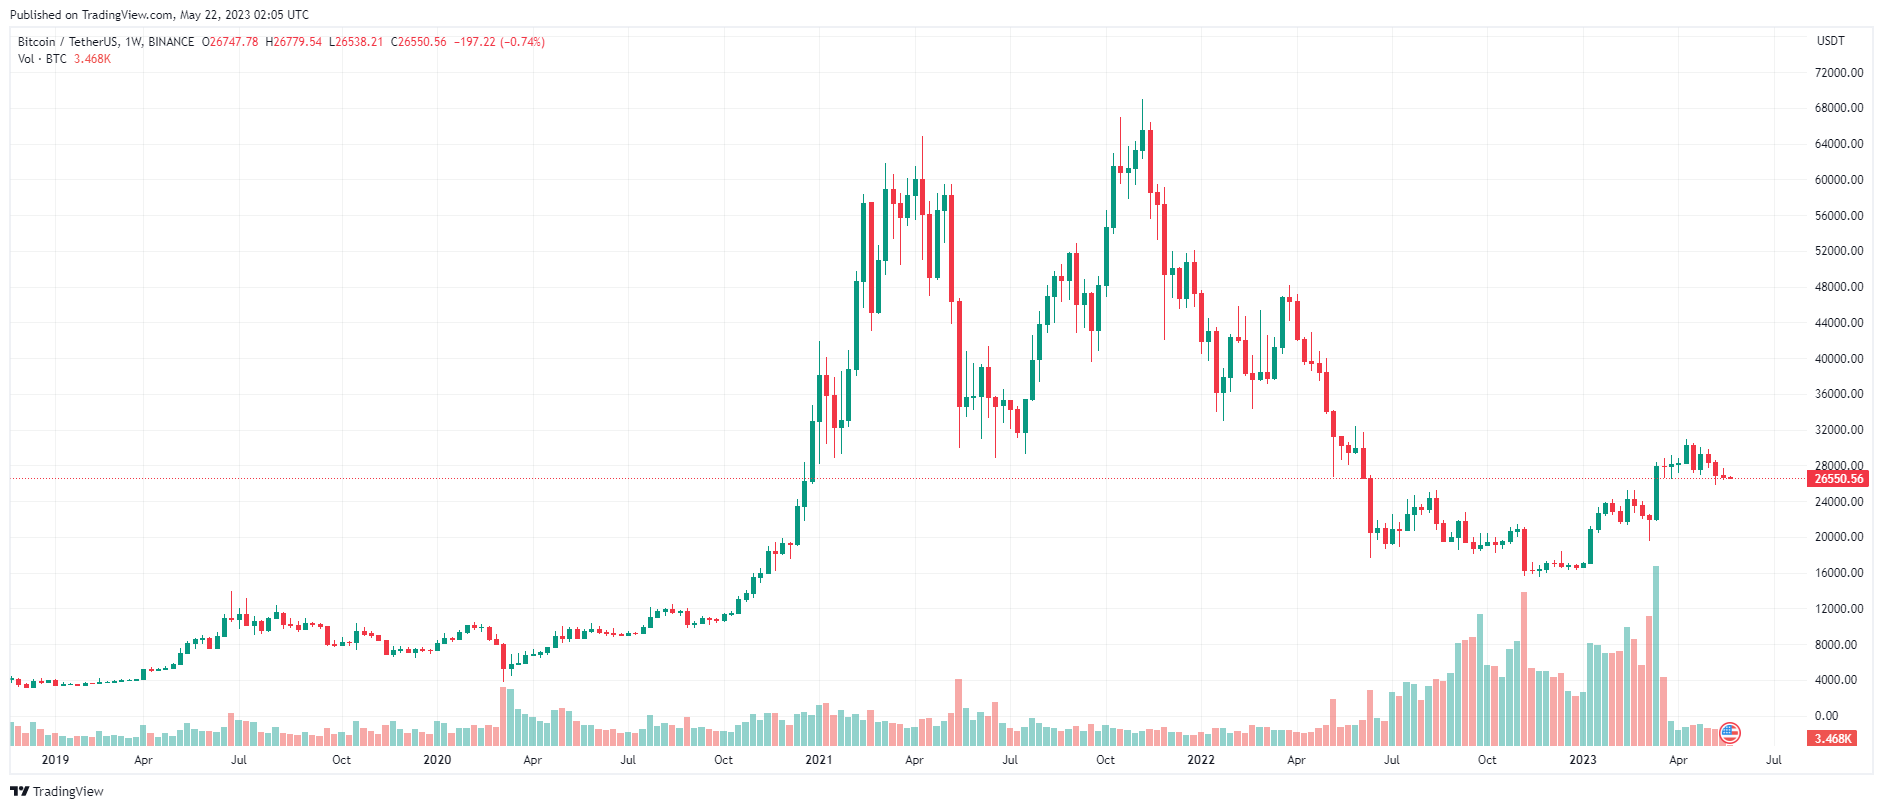Click the red volume label 3.468K
Viewport: 1883px width, 809px height.
click(1832, 738)
